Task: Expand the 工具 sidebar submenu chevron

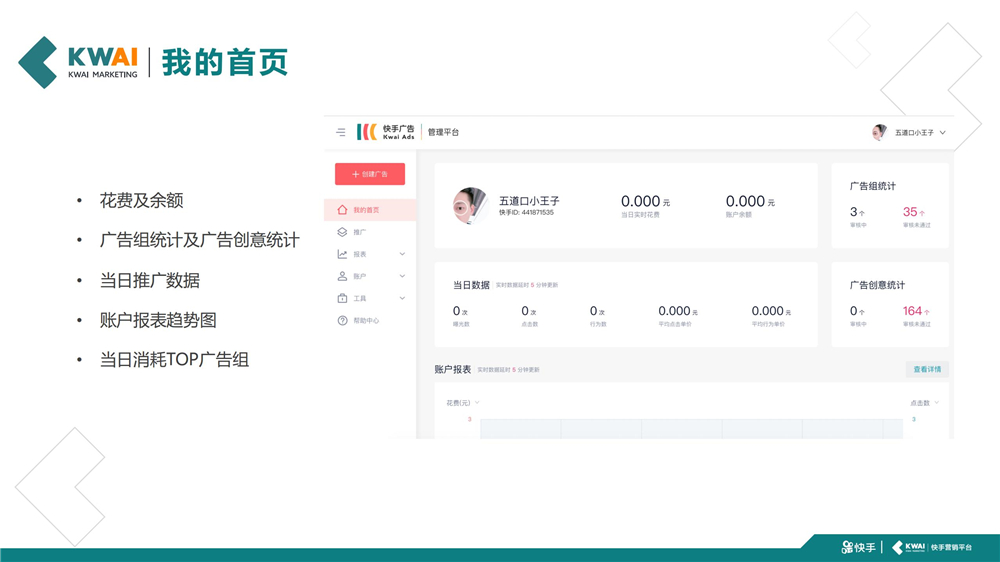Action: (x=402, y=298)
